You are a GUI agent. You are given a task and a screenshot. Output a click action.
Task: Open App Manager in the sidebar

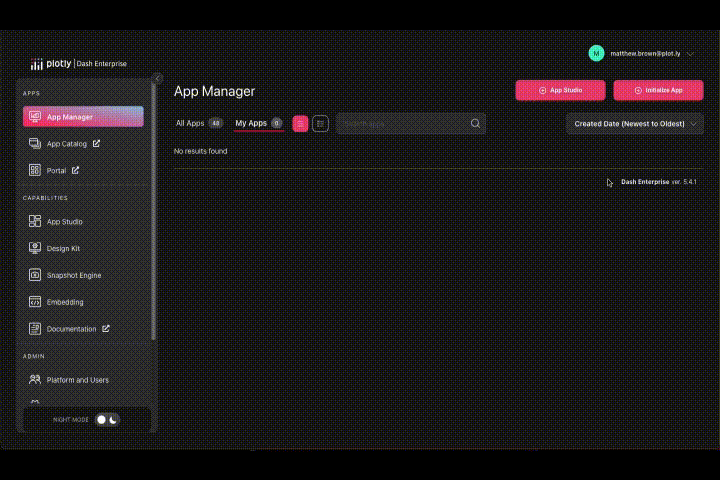[x=83, y=117]
